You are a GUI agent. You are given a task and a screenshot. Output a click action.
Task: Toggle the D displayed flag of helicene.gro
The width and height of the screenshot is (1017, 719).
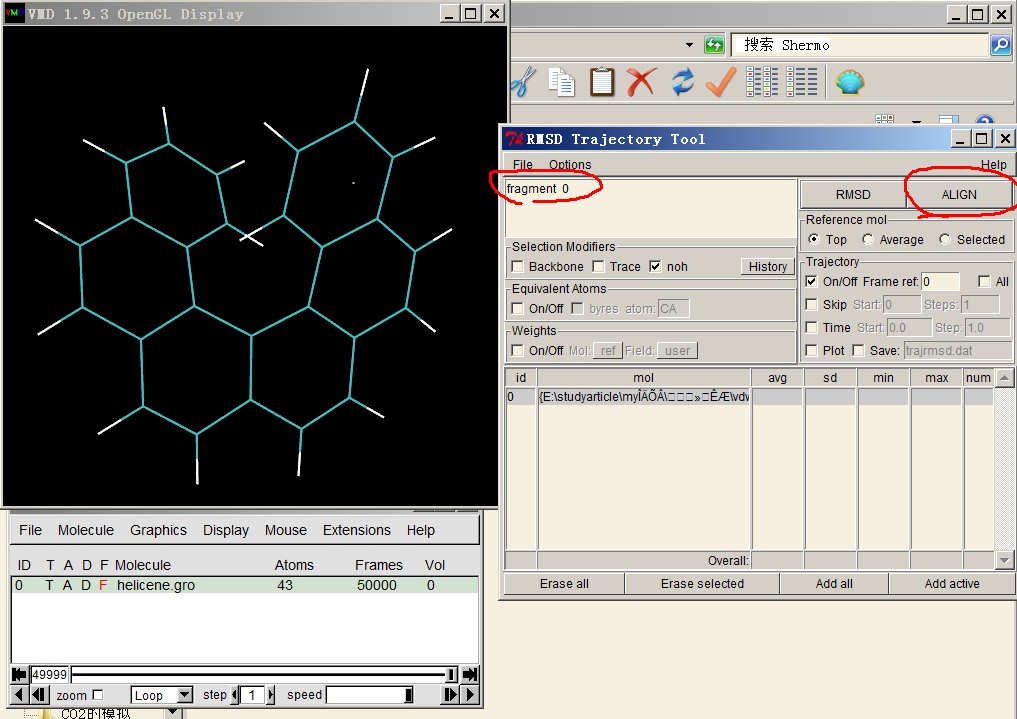[x=86, y=585]
